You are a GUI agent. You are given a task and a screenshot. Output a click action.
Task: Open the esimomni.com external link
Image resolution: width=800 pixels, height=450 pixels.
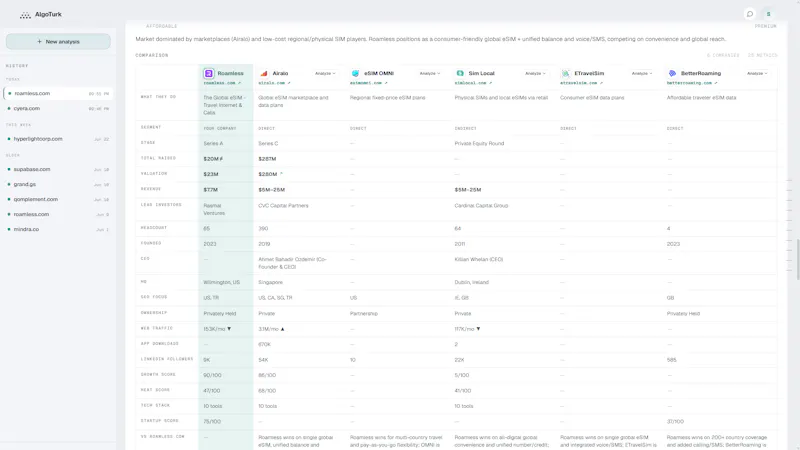click(368, 83)
